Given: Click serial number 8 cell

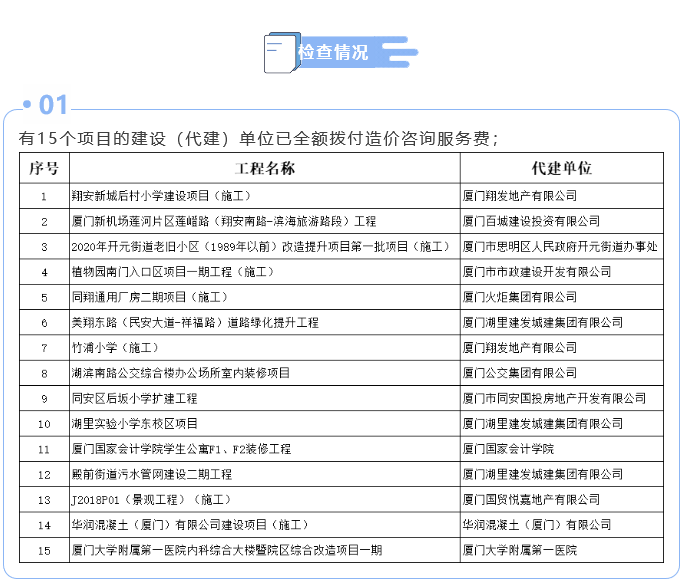Looking at the screenshot, I should coord(44,373).
